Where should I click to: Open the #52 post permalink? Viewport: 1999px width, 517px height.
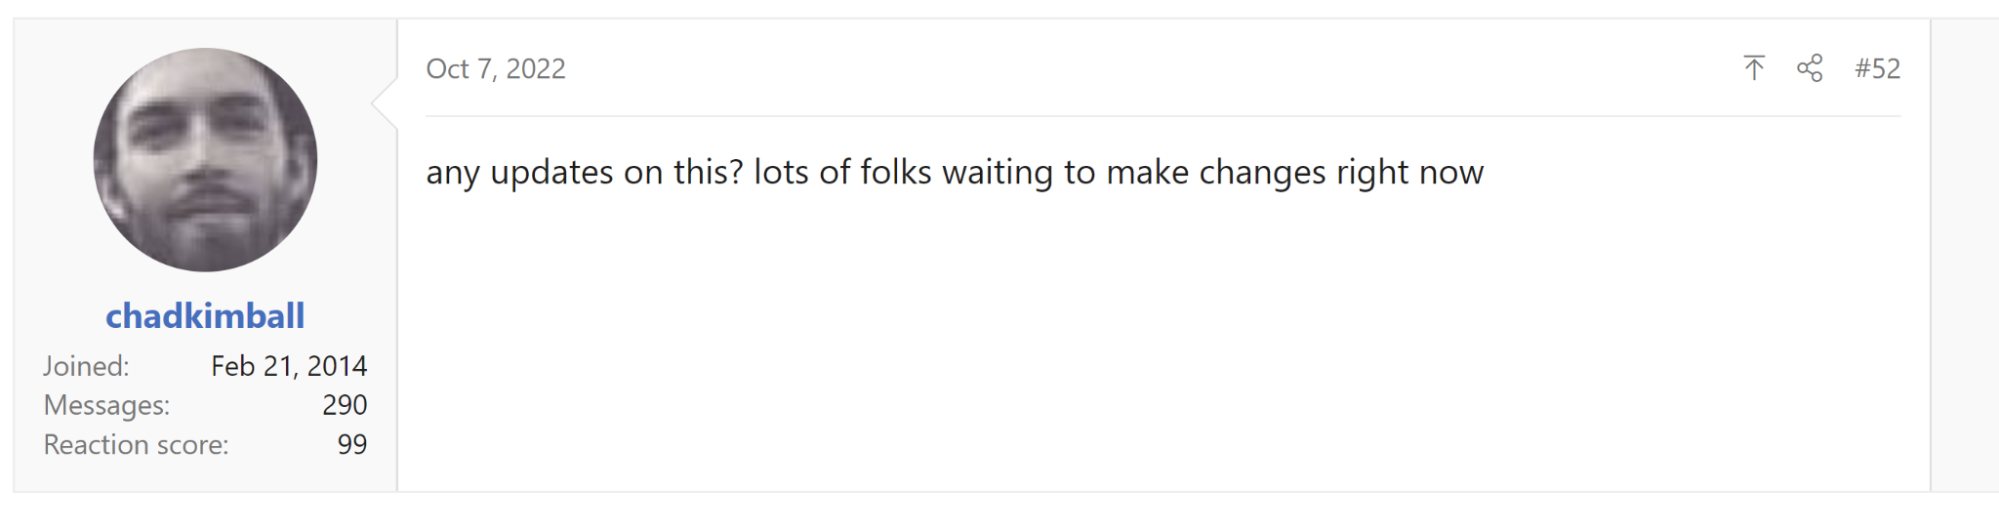pos(1877,68)
